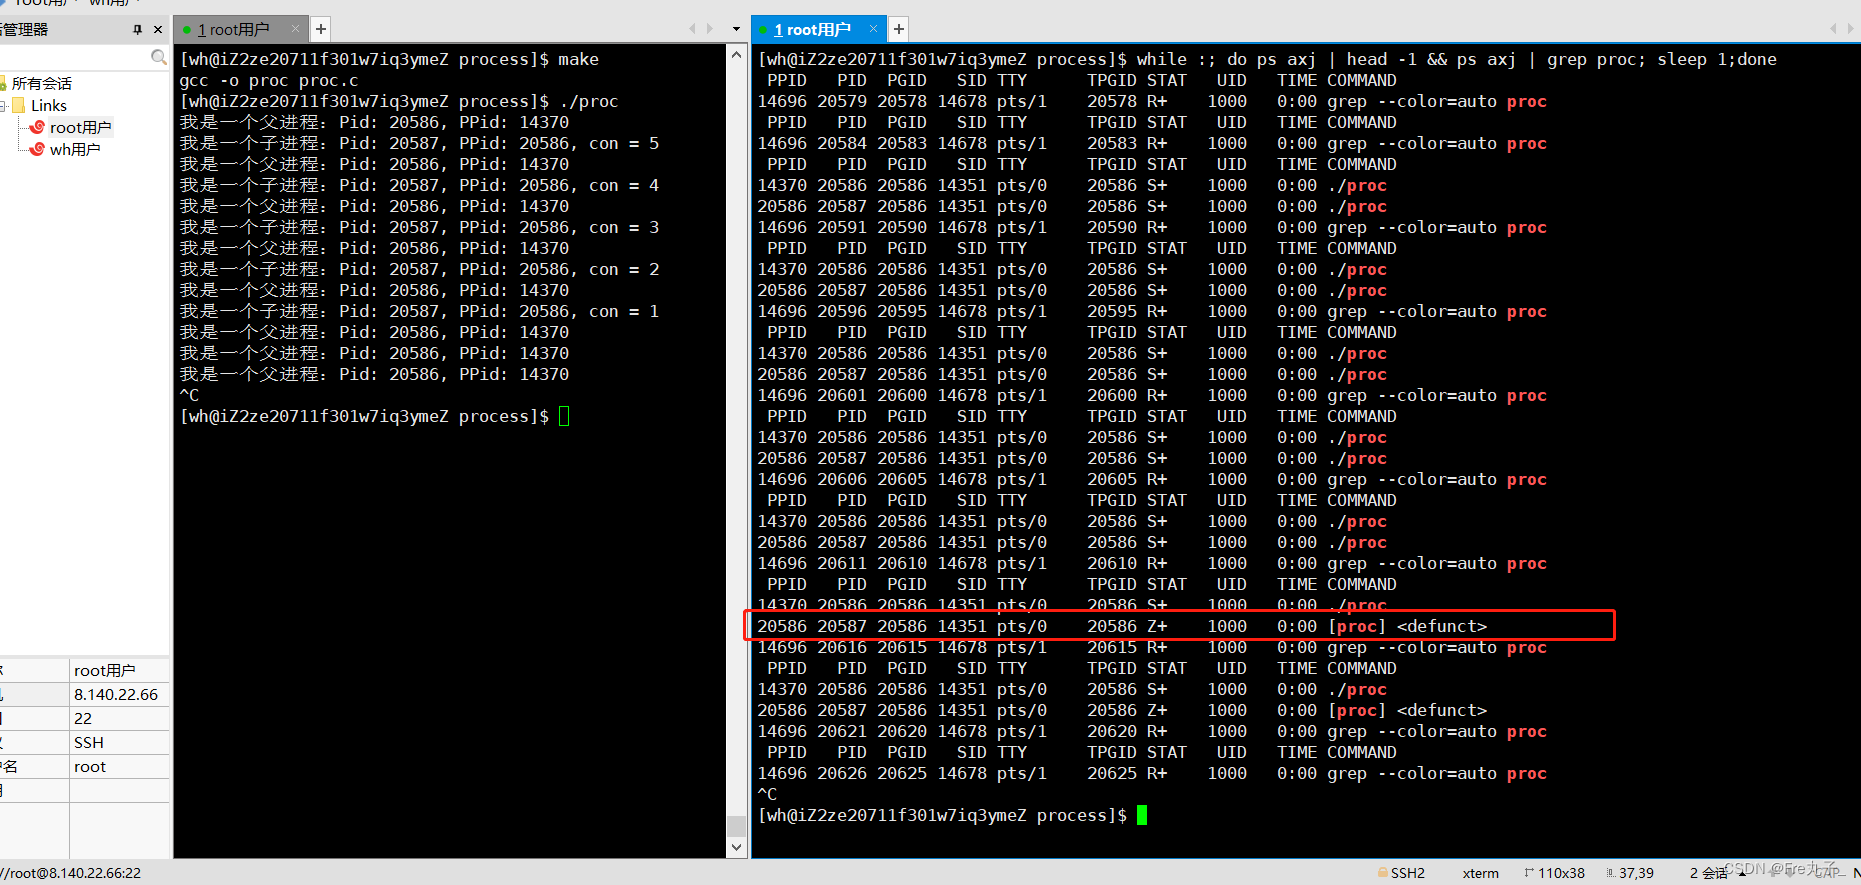This screenshot has width=1861, height=885.
Task: Select the port value 22 cell
Action: 119,718
